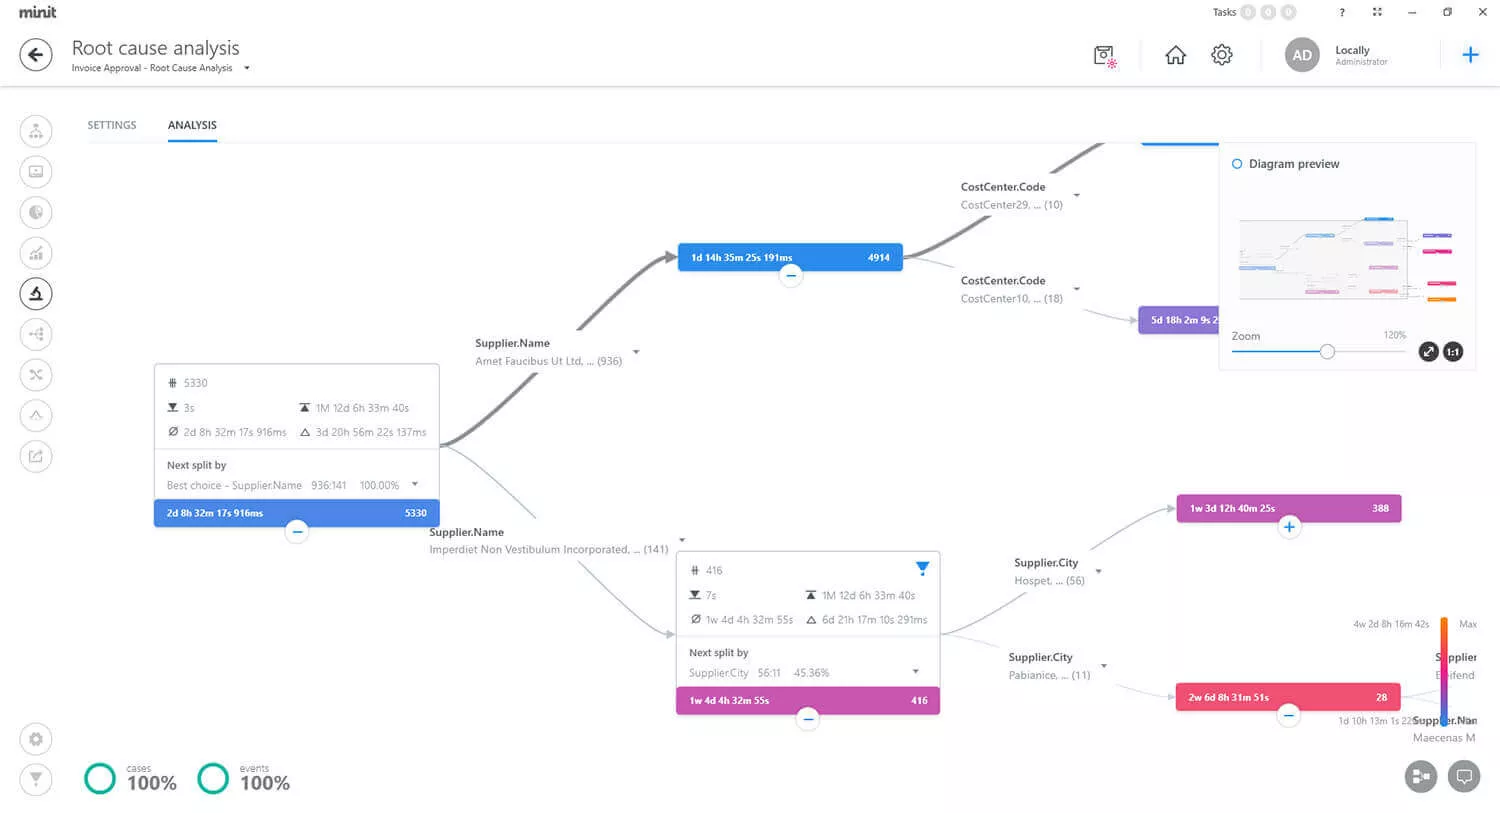Image resolution: width=1500 pixels, height=813 pixels.
Task: Select the root cause analysis microscope icon
Action: click(36, 293)
